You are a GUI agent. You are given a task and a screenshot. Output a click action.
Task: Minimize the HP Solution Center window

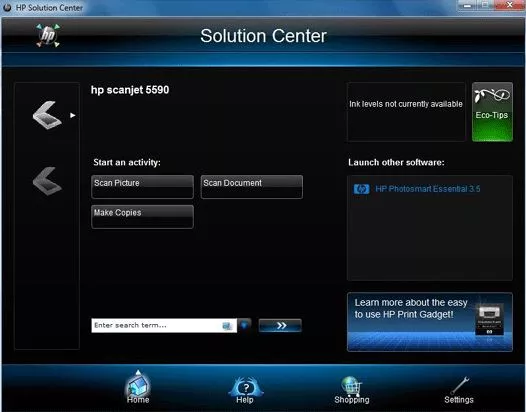point(468,5)
